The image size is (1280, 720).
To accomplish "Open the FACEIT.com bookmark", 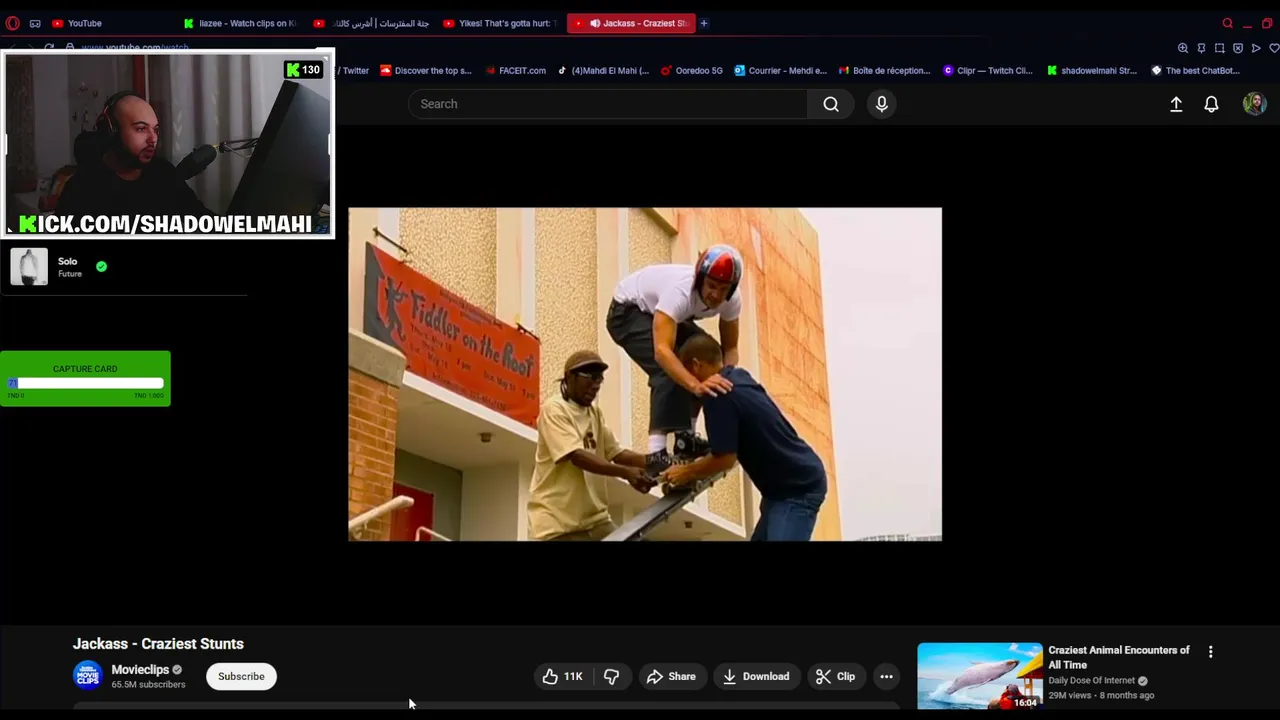I will [516, 71].
